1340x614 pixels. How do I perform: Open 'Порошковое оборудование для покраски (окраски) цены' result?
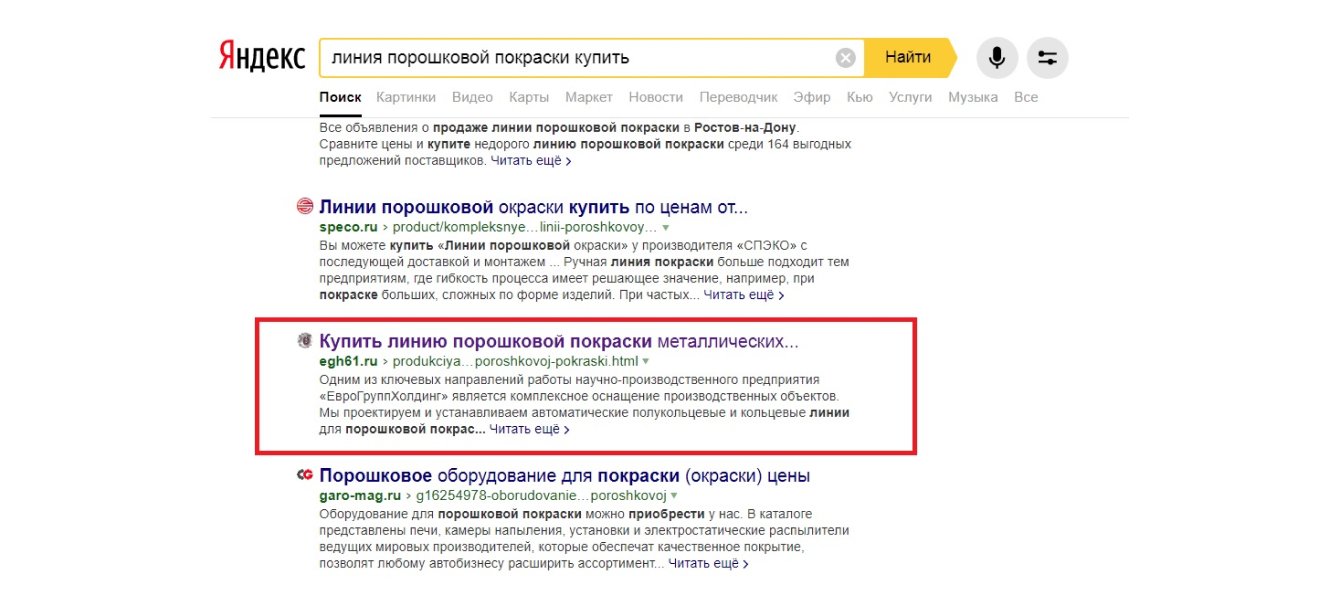coord(564,476)
